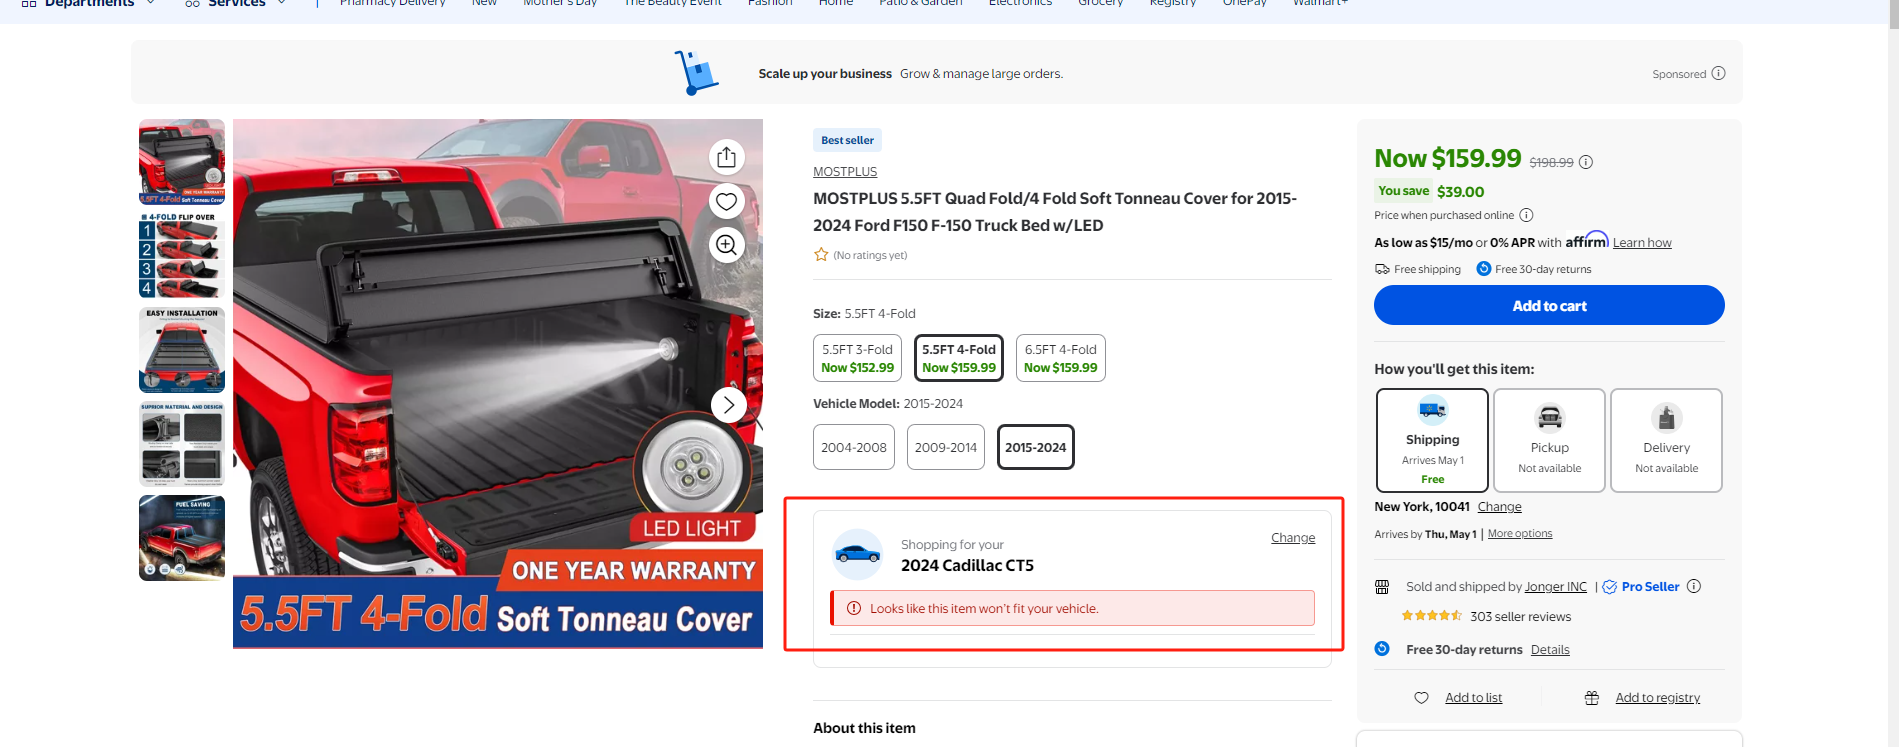Open More options for arrival
This screenshot has width=1899, height=747.
tap(1520, 534)
